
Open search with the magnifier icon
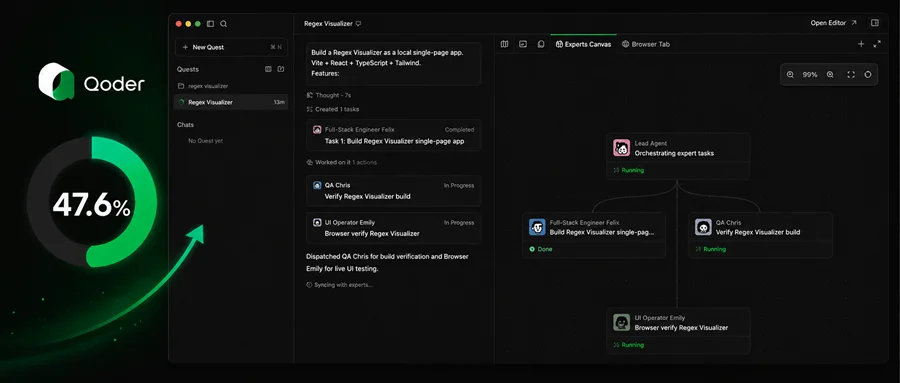tap(224, 24)
